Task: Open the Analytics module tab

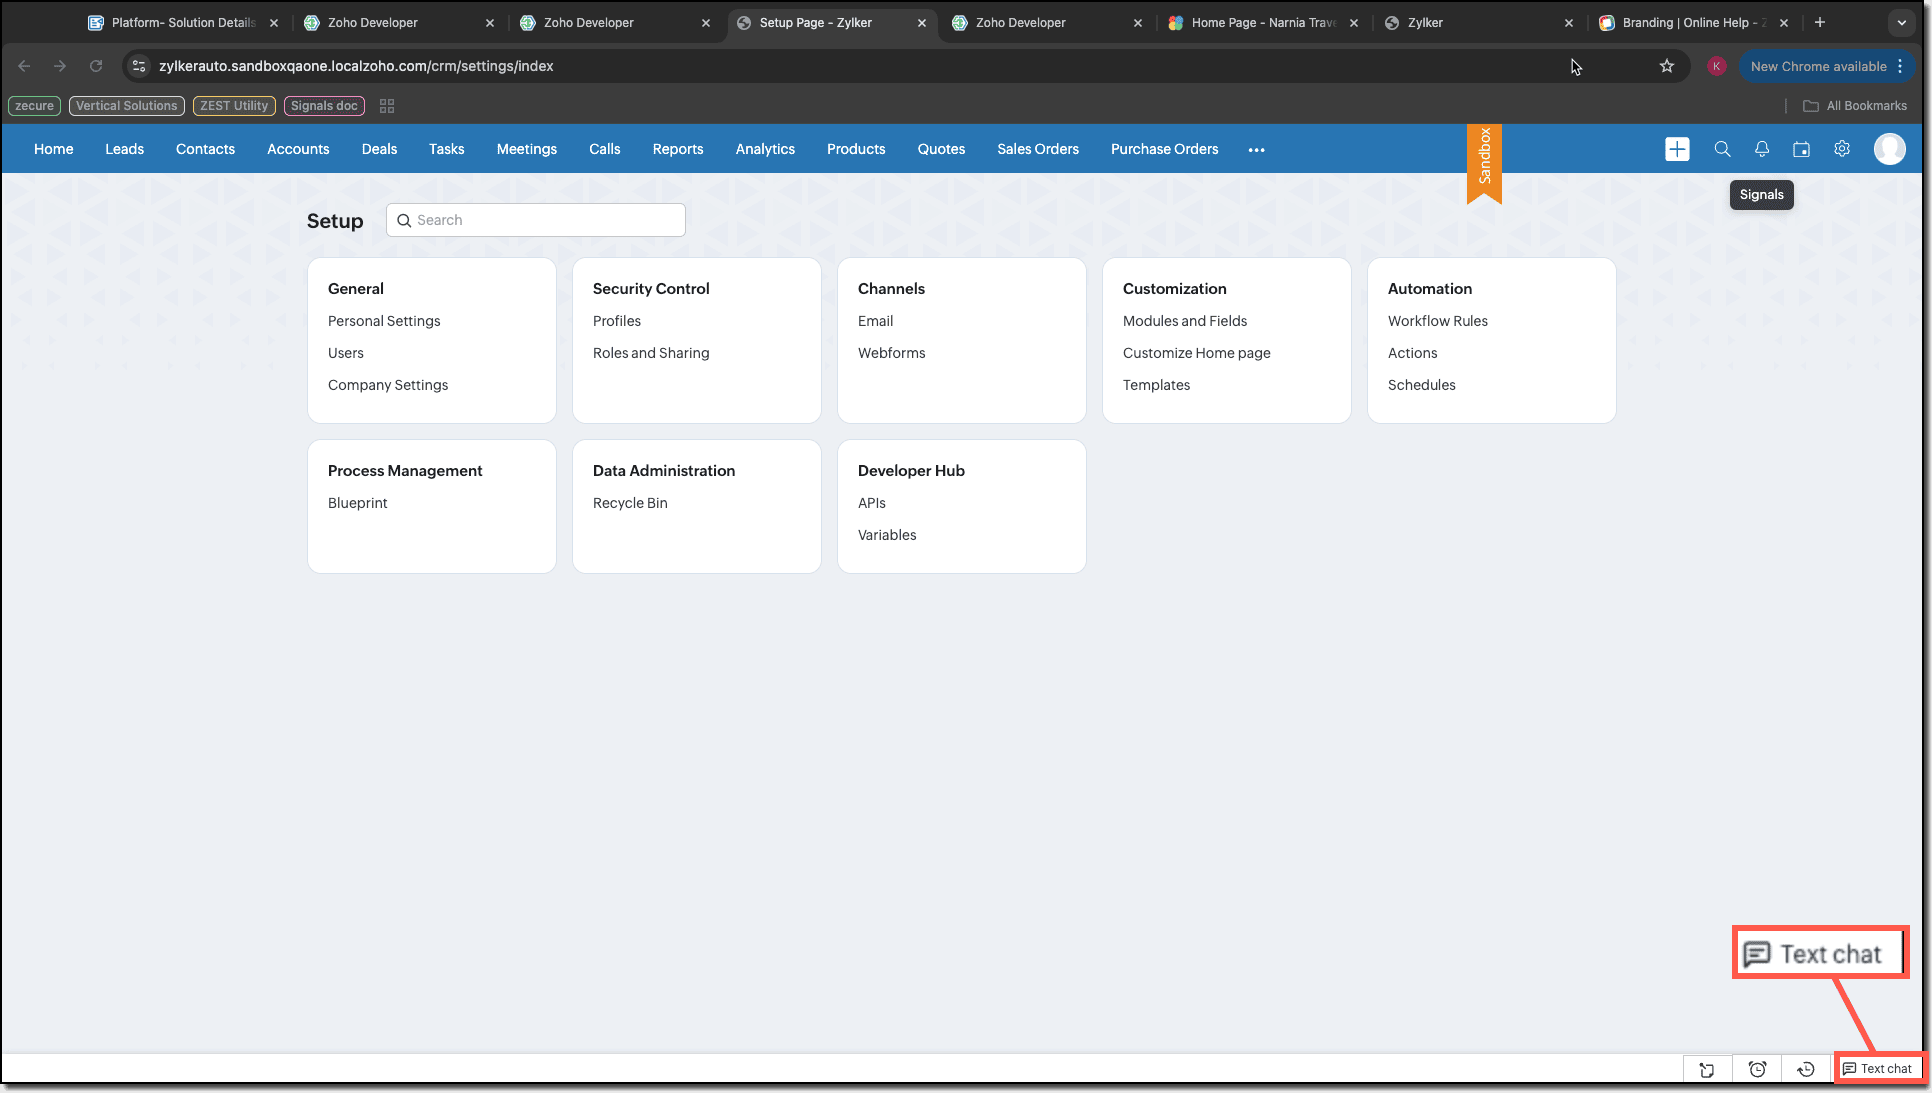Action: [765, 149]
